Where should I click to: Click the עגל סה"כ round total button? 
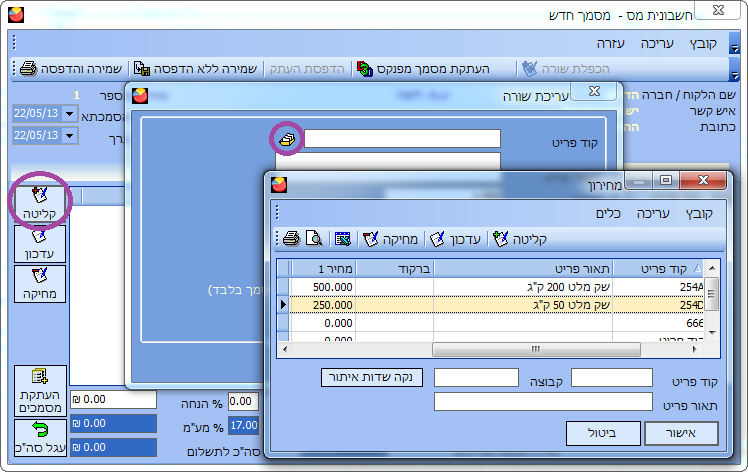click(x=40, y=438)
